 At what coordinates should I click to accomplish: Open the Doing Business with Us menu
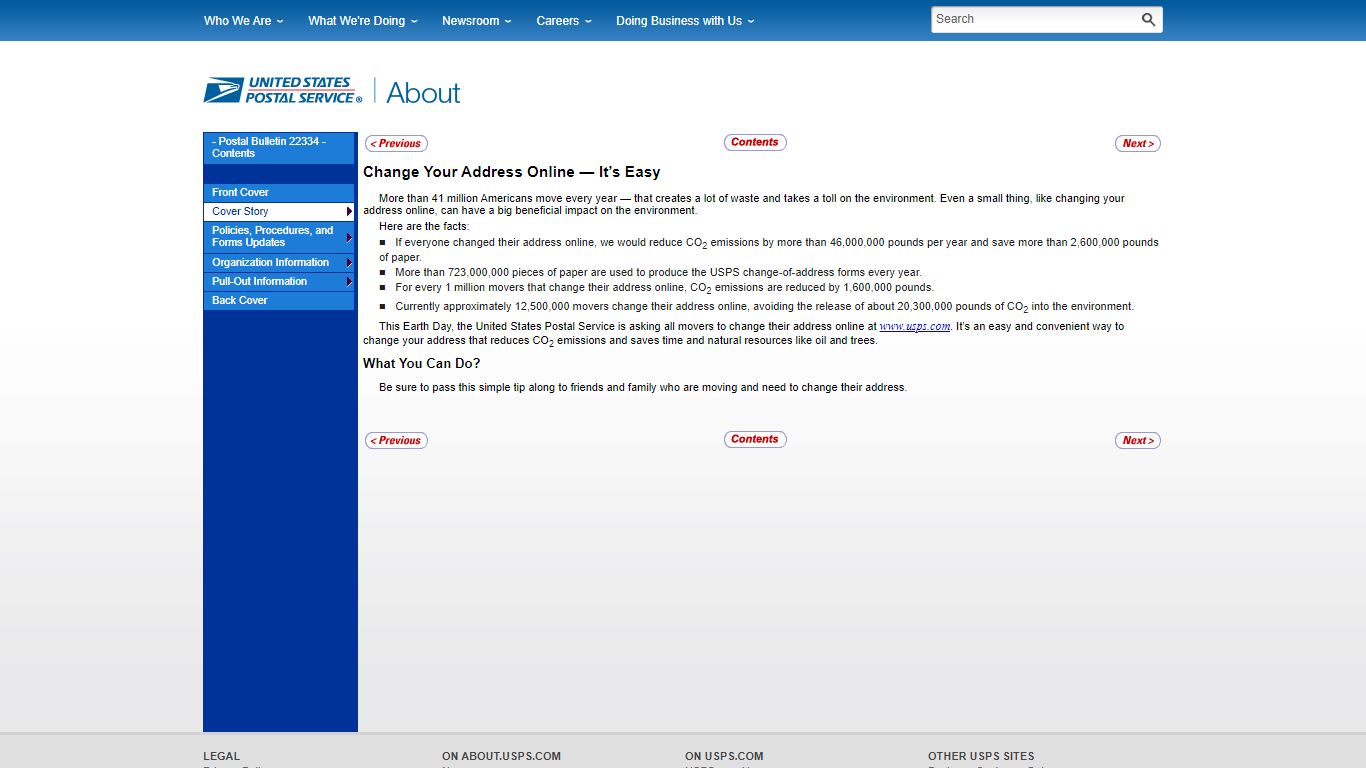pyautogui.click(x=685, y=20)
